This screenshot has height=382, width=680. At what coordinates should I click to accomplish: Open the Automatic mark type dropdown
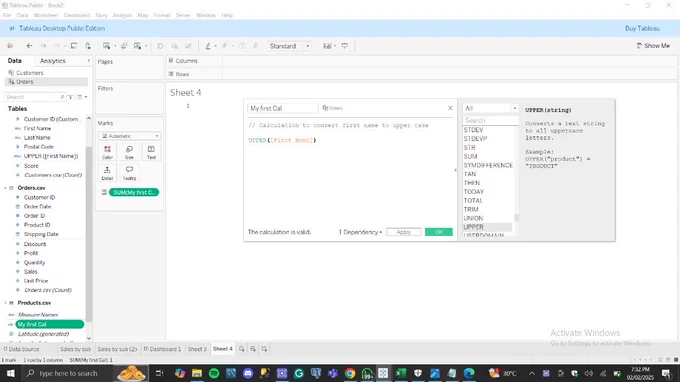(x=129, y=136)
